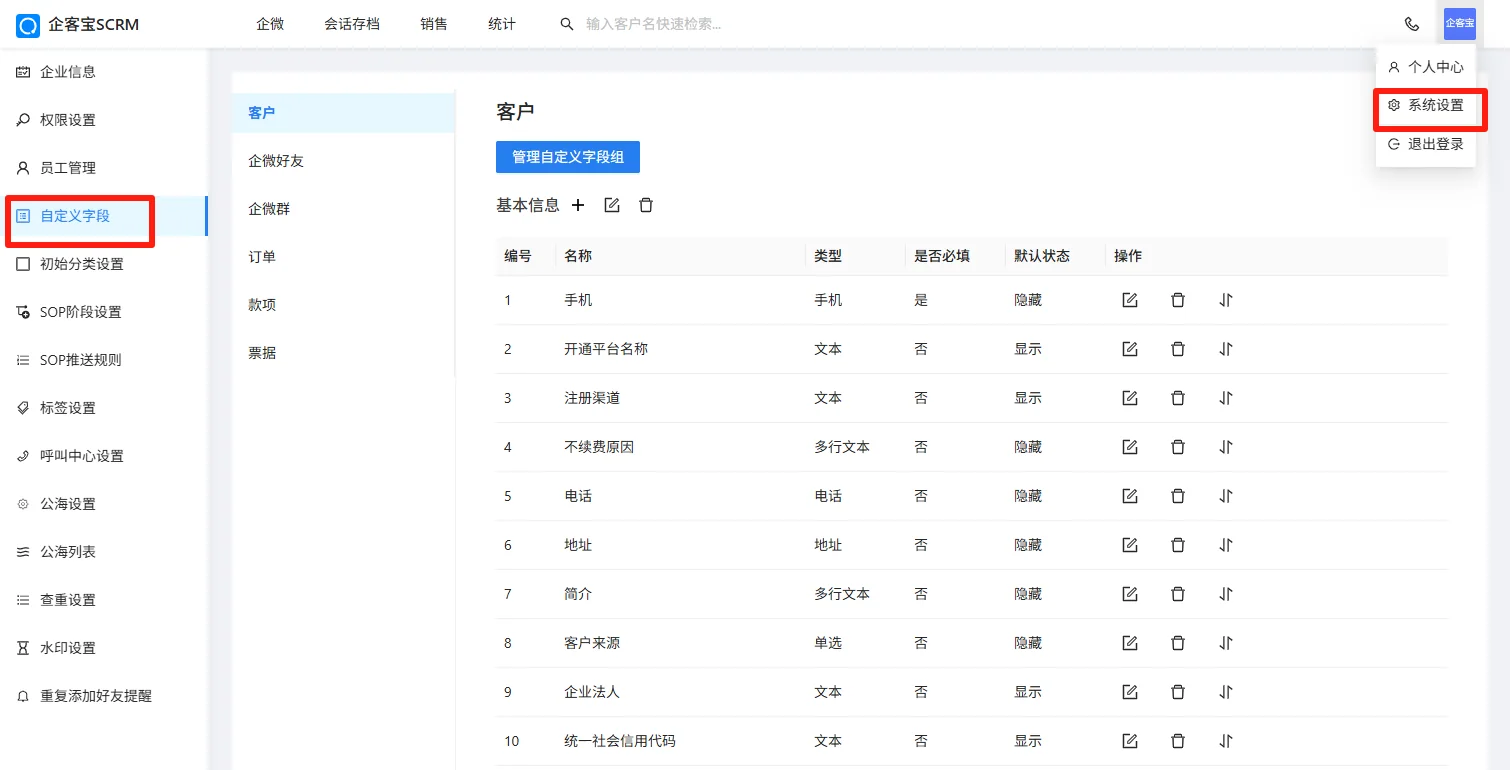
Task: Click 单选 type in 客户来源 row
Action: pos(828,643)
